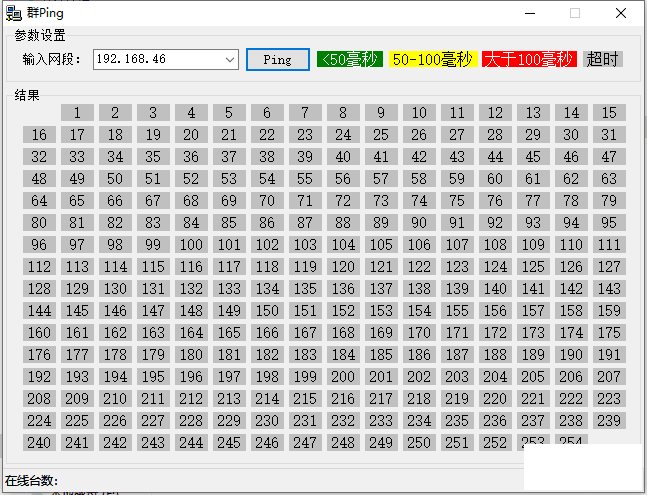Click host cell 208
The height and width of the screenshot is (495, 647).
pyautogui.click(x=39, y=398)
